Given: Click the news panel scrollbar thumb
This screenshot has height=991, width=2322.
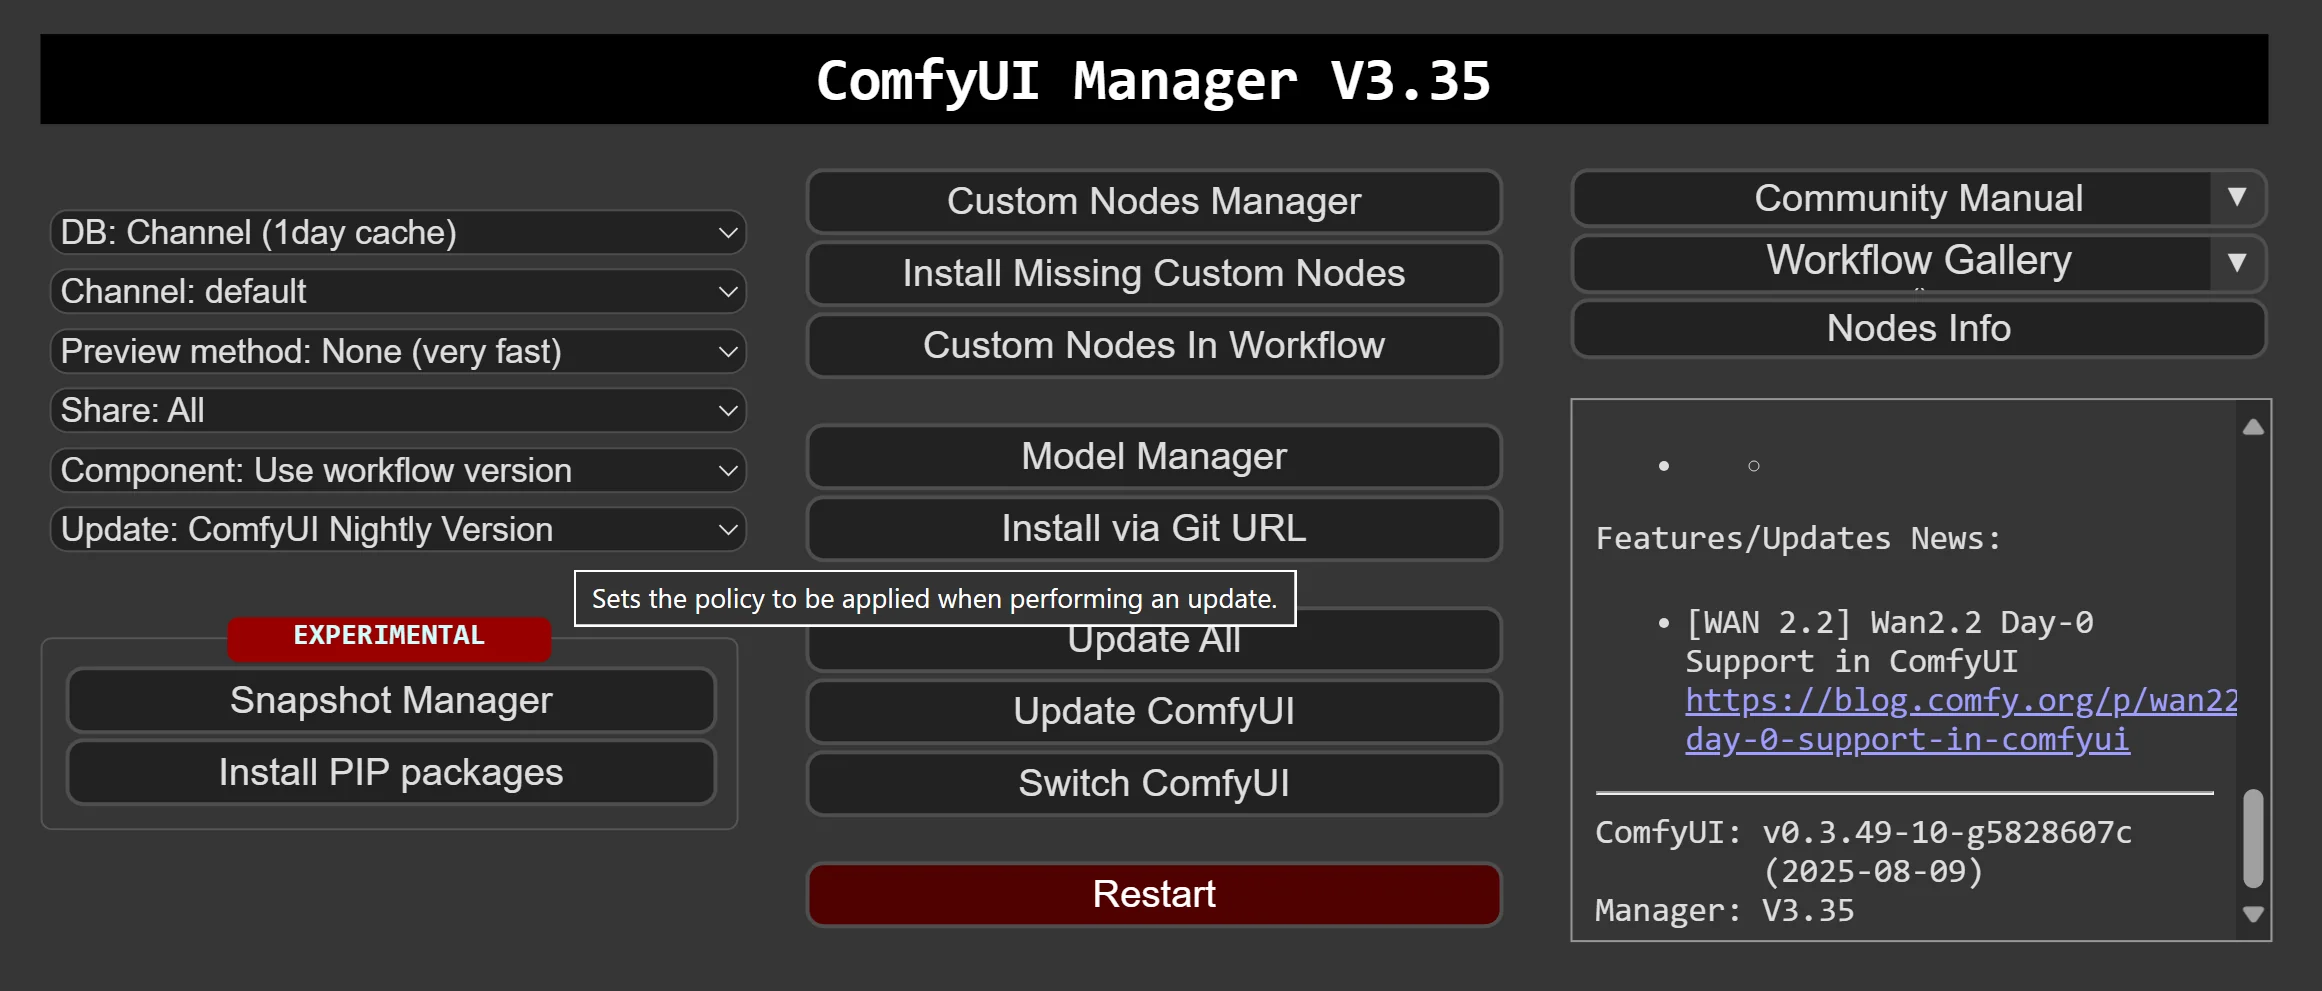Looking at the screenshot, I should click(2252, 838).
